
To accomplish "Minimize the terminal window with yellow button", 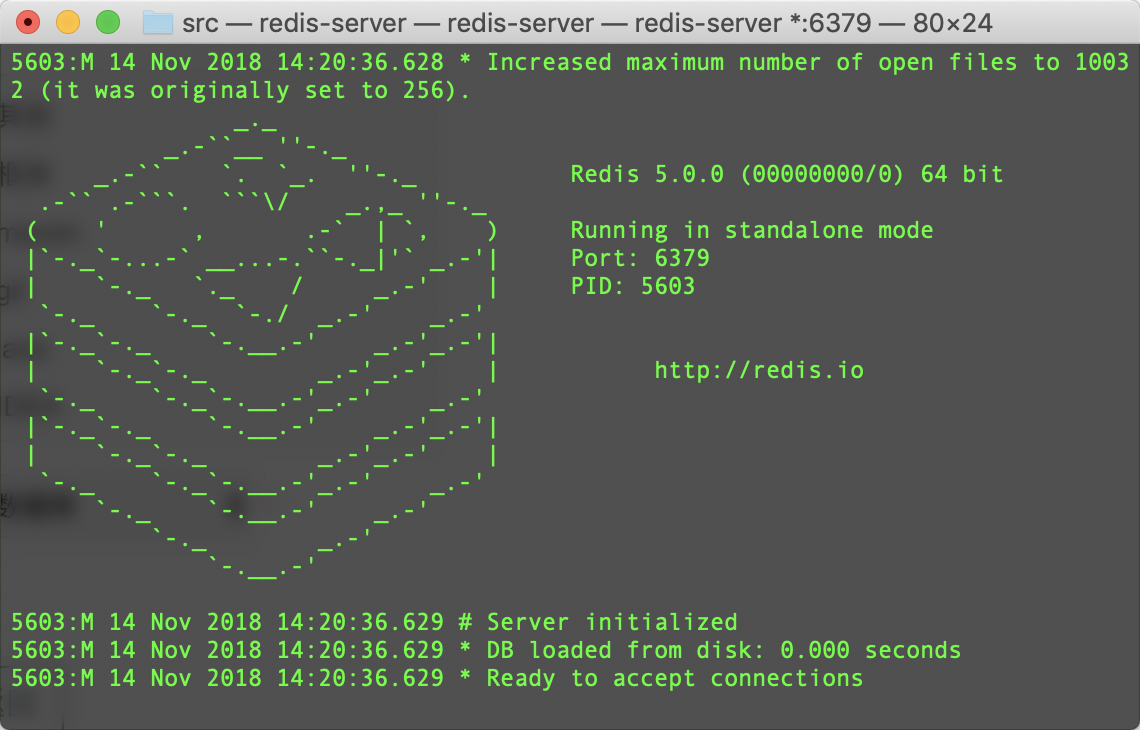I will 68,23.
